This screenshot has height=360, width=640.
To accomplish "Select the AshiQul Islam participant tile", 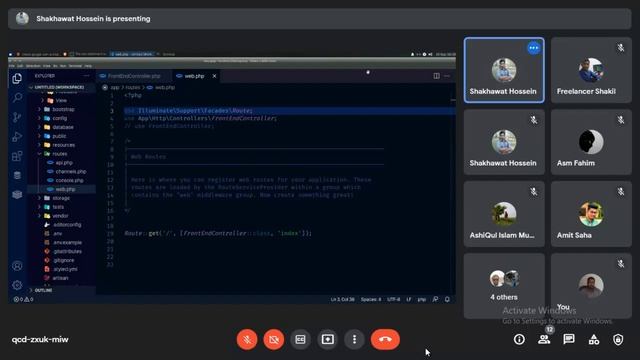I will (x=504, y=213).
